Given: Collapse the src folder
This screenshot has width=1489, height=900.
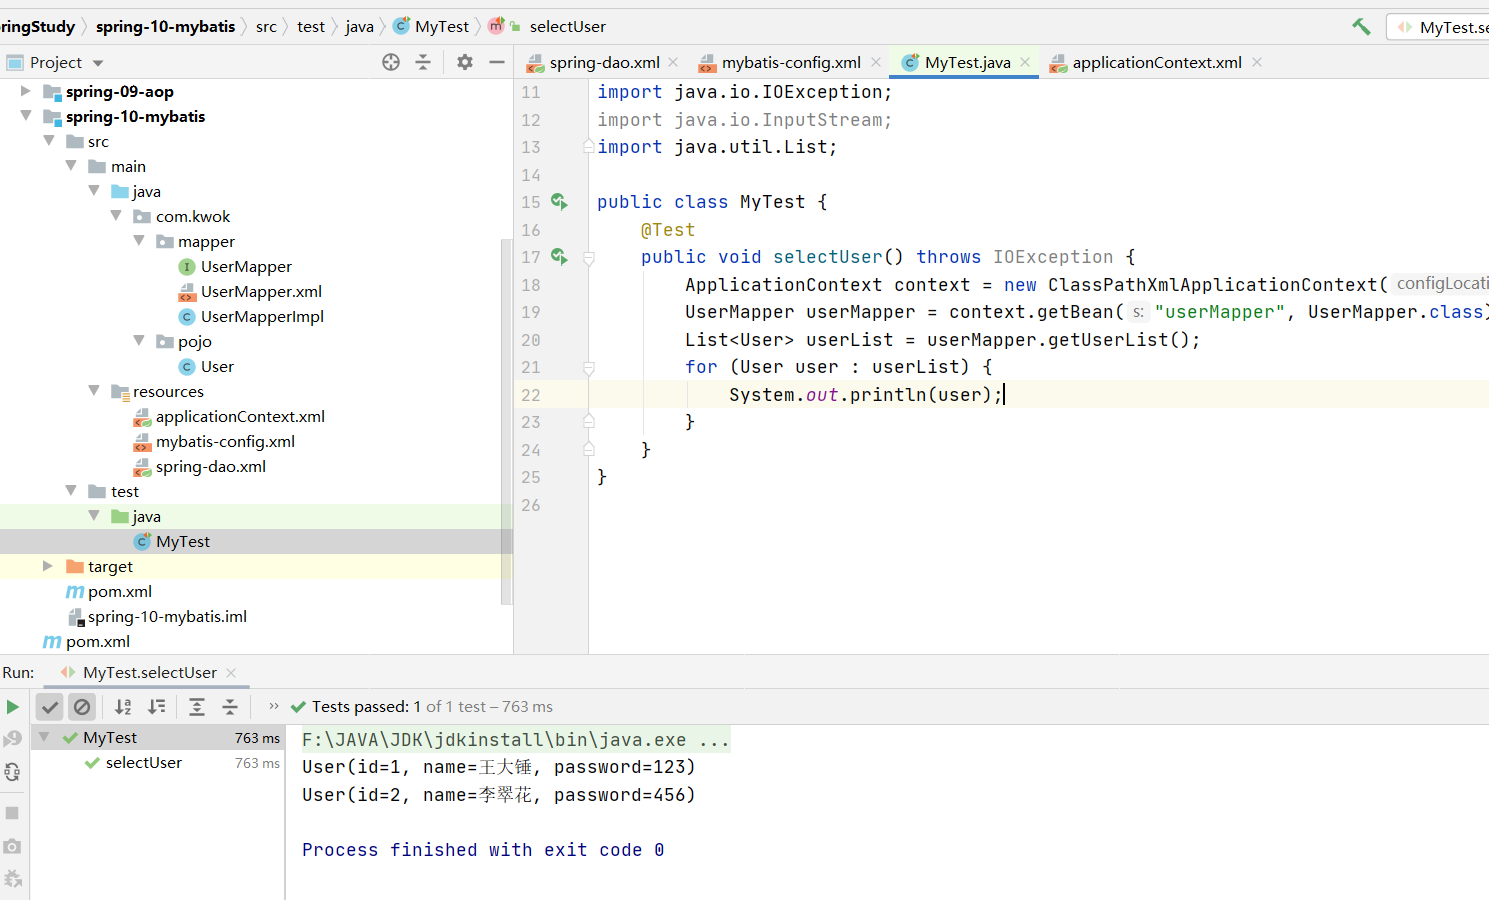Looking at the screenshot, I should (49, 141).
